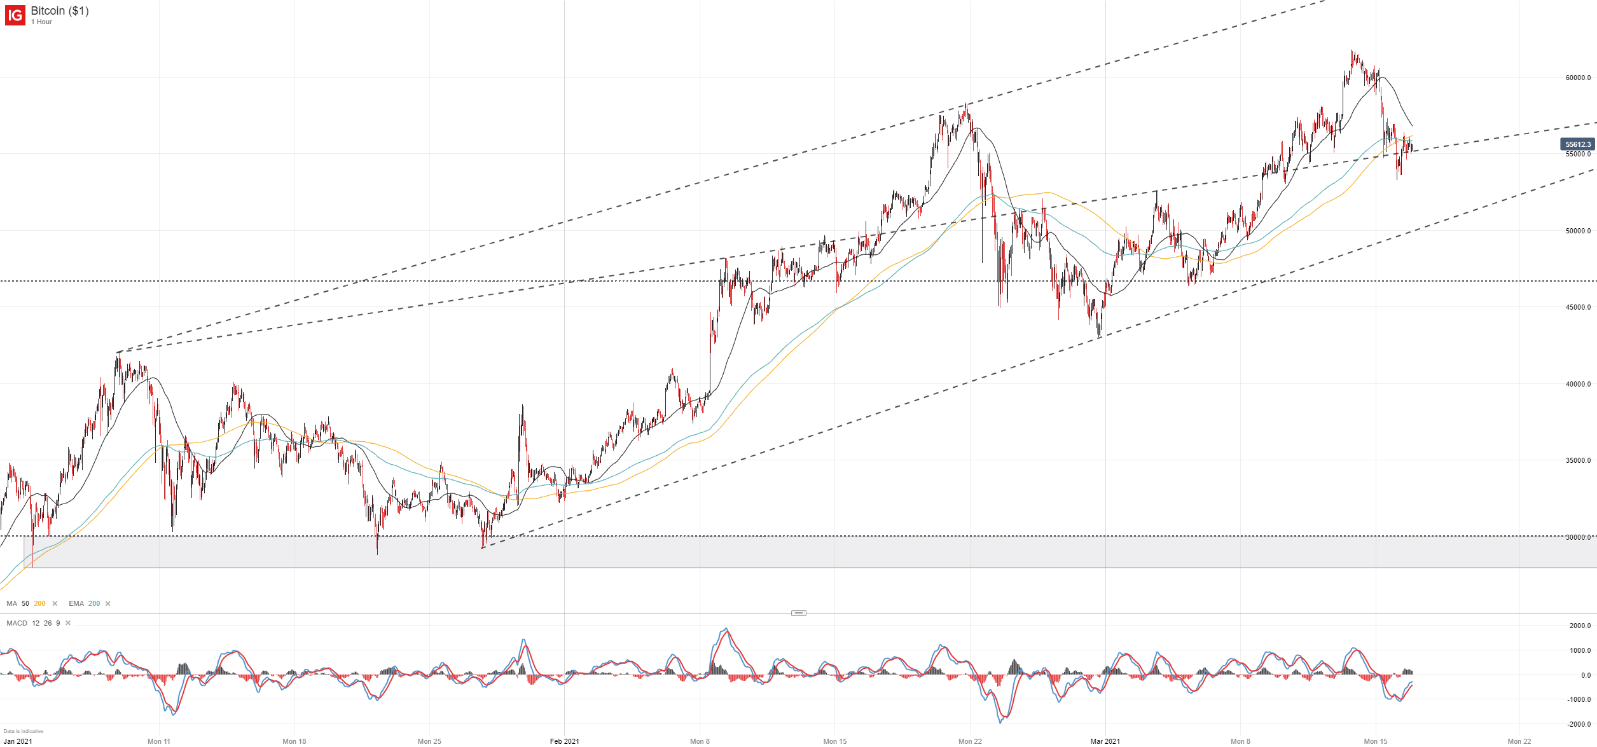Click the 55000.0 price axis label
Viewport: 1597px width, 747px height.
pyautogui.click(x=1578, y=154)
